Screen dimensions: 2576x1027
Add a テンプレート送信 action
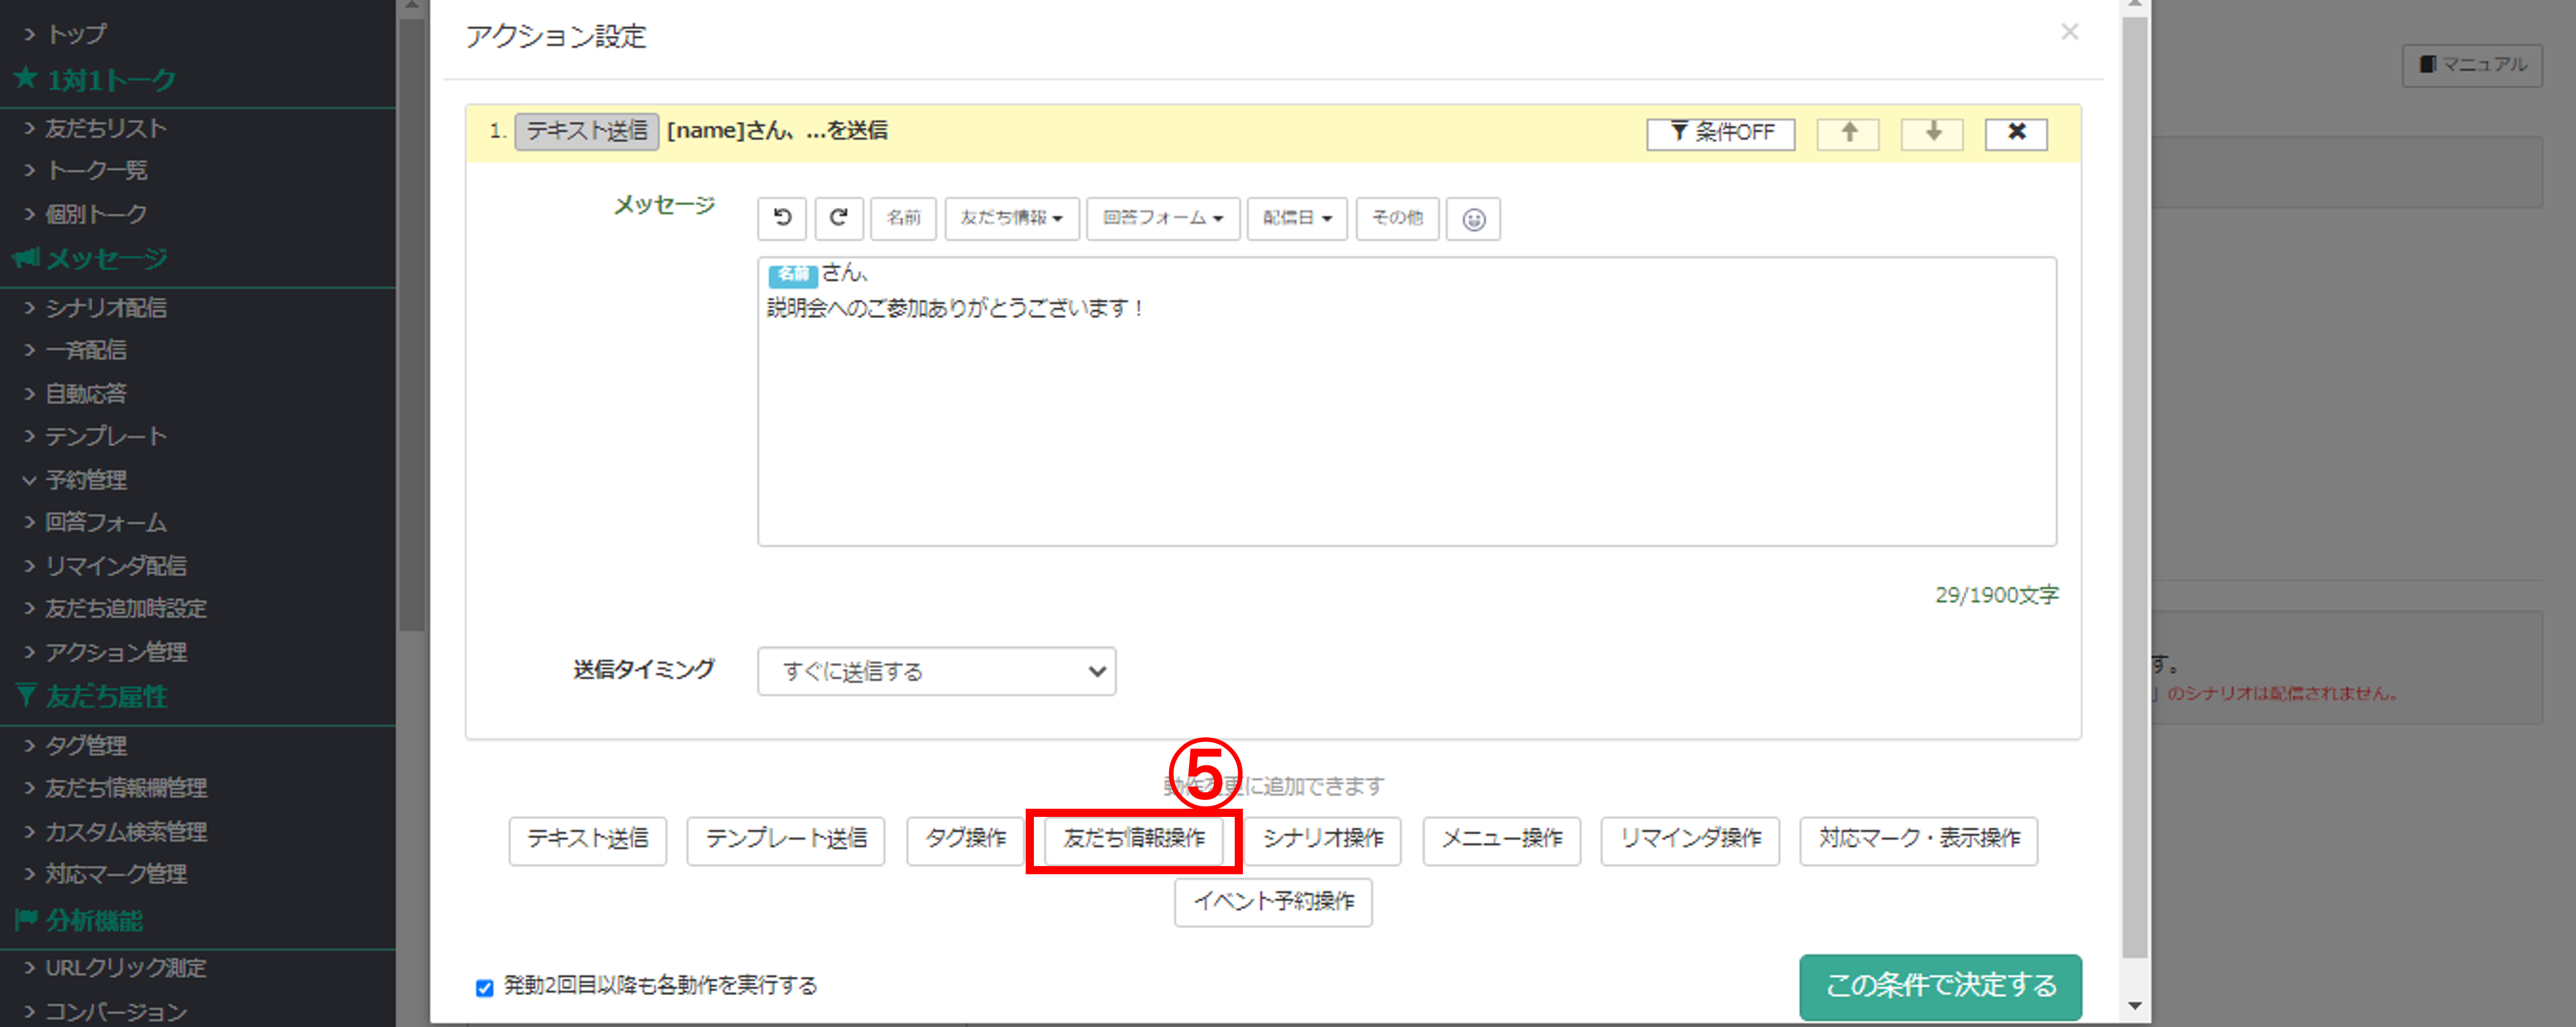click(x=786, y=840)
